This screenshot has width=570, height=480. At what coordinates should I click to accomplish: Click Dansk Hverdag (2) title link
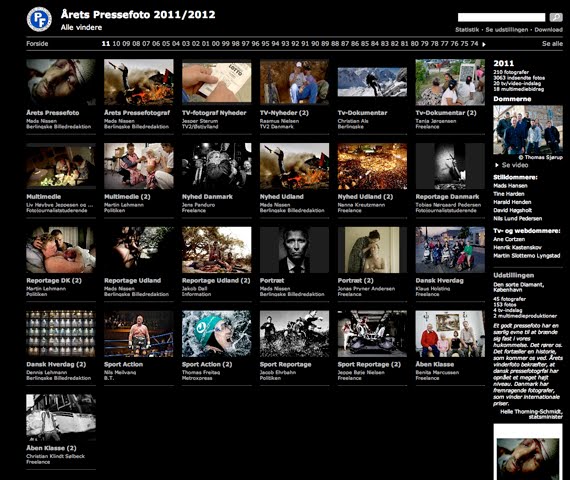tap(56, 364)
